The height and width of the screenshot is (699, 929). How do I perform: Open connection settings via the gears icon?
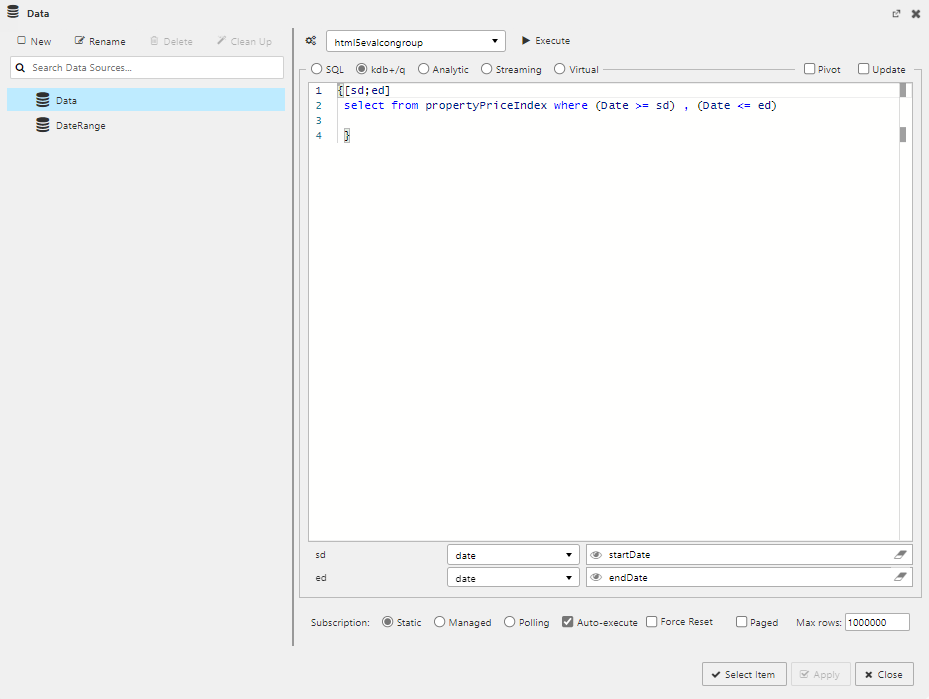pos(311,40)
